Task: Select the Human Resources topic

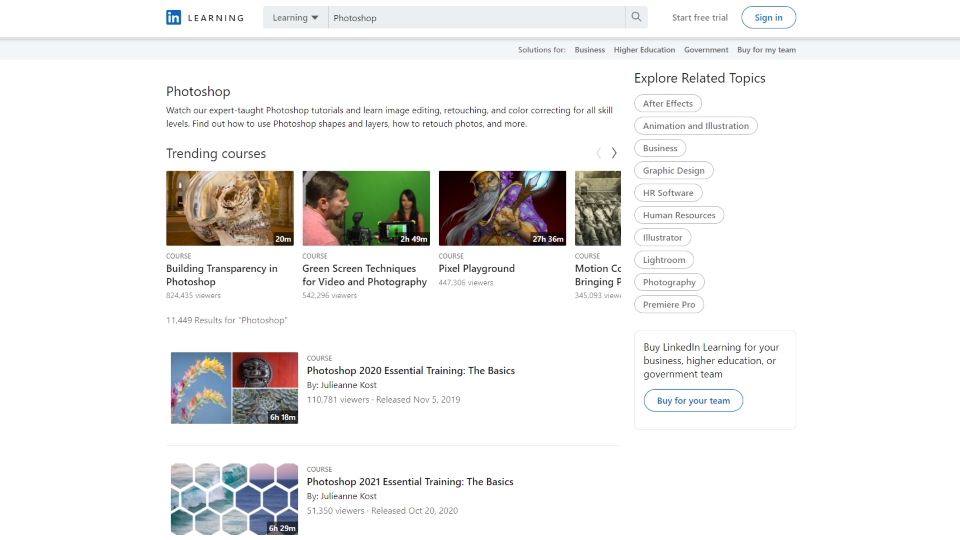Action: [679, 215]
